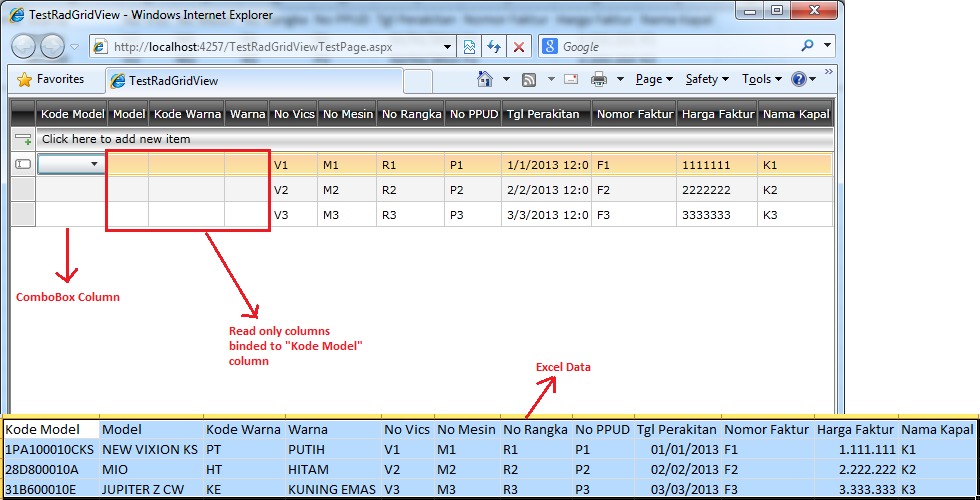Click Excel cell 'JUPITER Z CW'
The image size is (980, 500).
pos(152,489)
